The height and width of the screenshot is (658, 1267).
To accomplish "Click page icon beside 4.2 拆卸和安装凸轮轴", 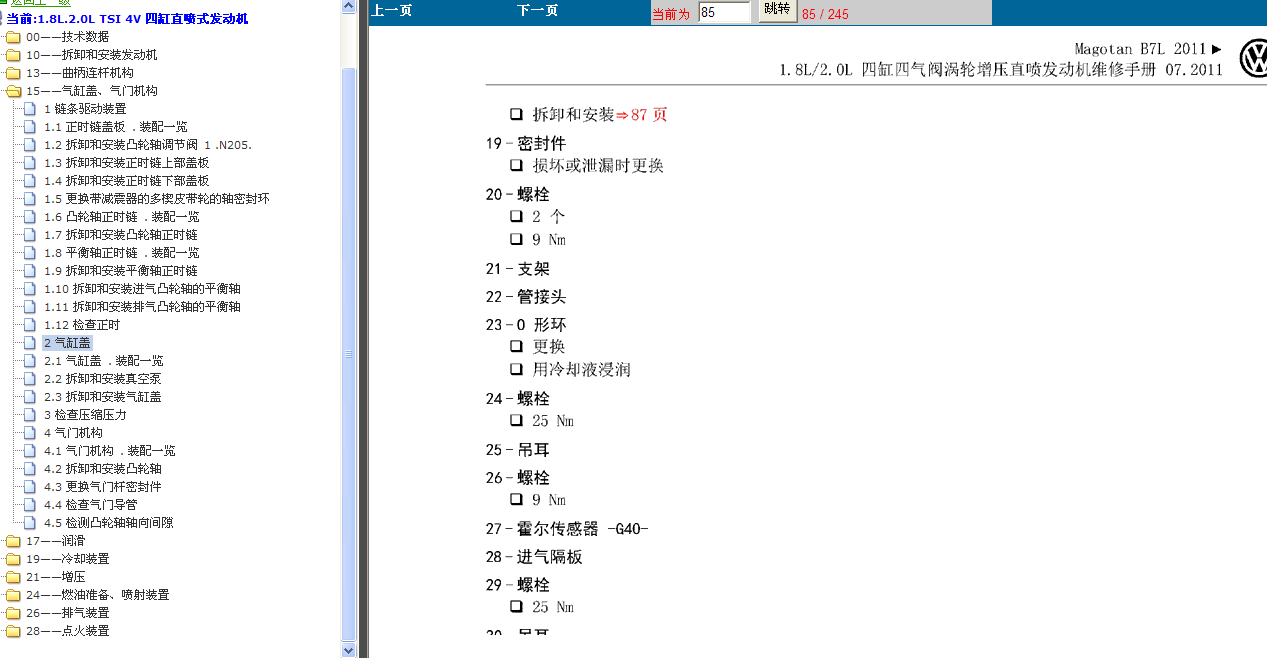I will coord(30,469).
